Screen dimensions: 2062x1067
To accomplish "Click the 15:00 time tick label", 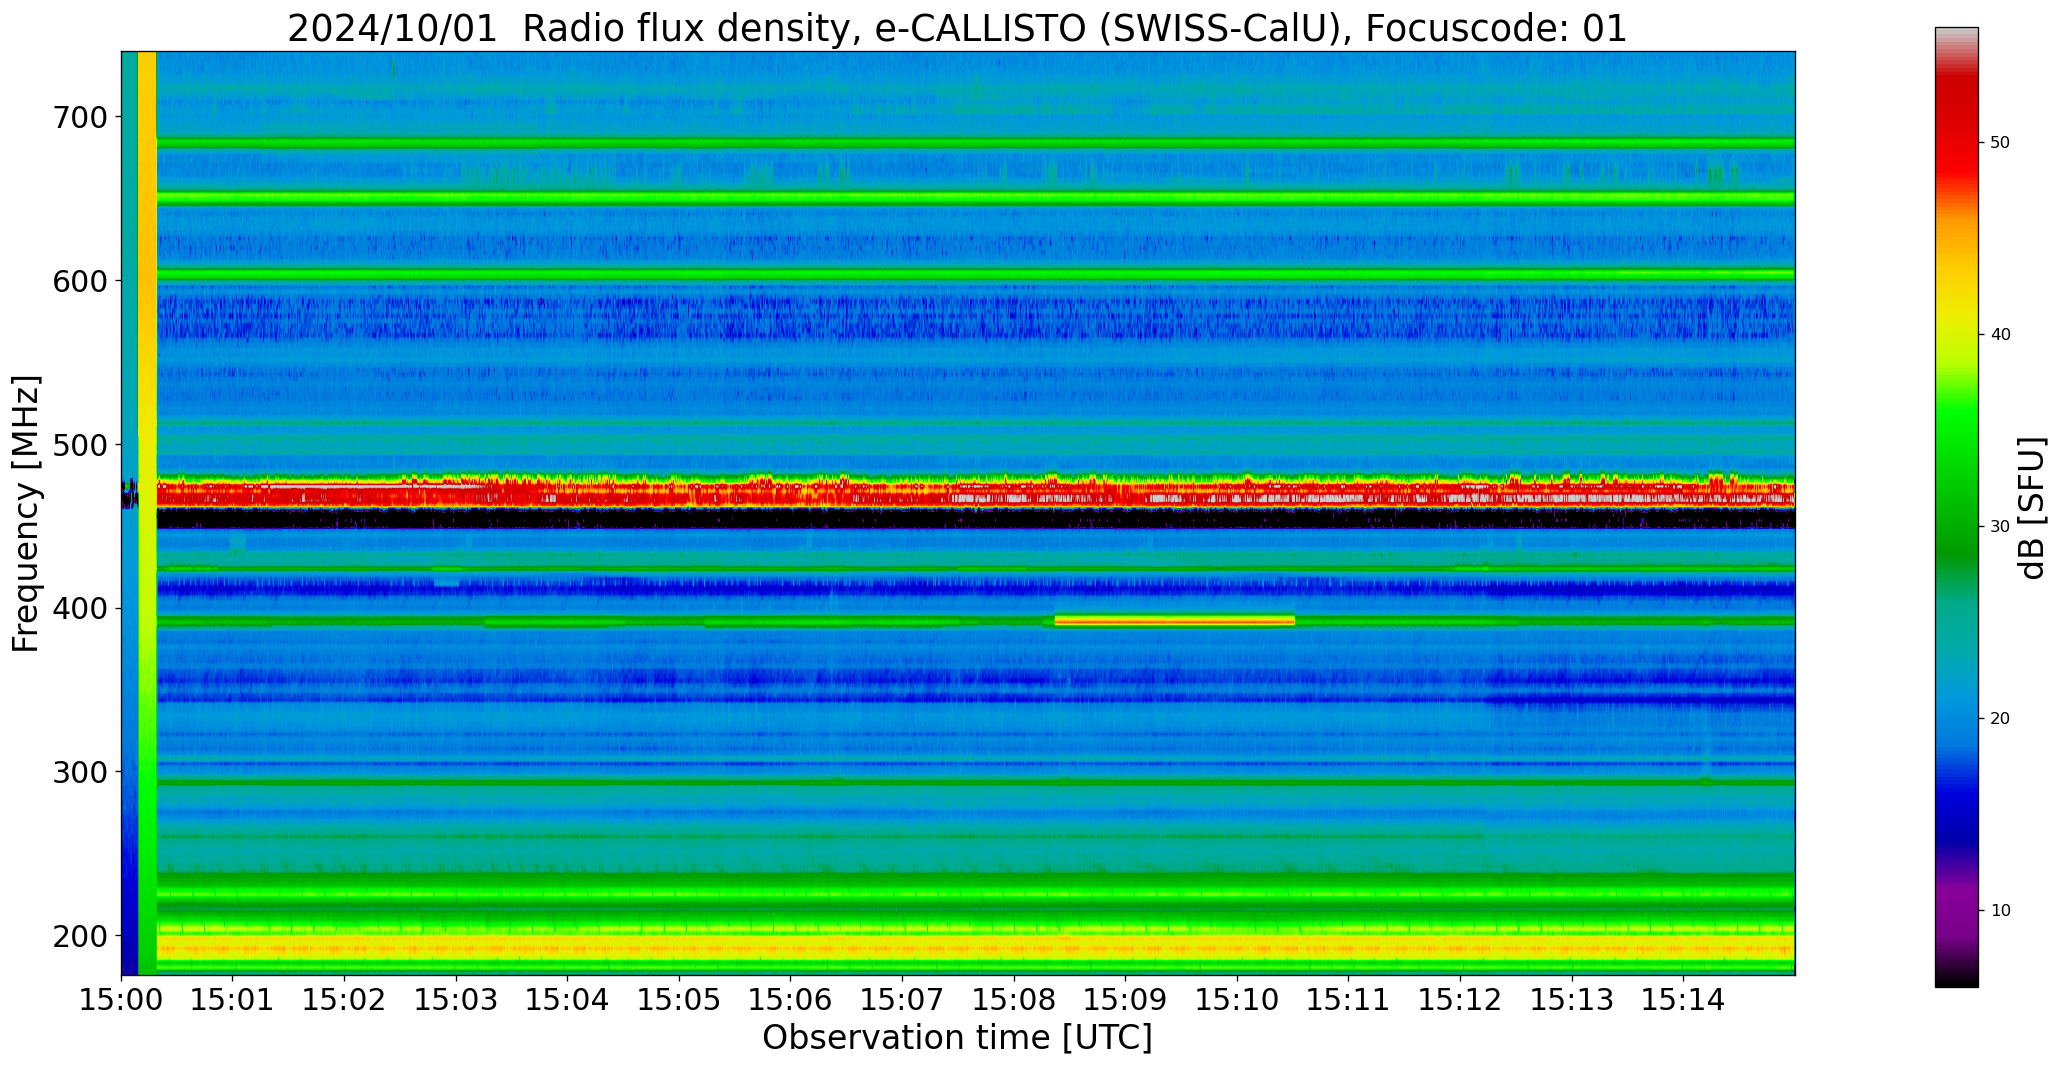I will click(122, 1000).
